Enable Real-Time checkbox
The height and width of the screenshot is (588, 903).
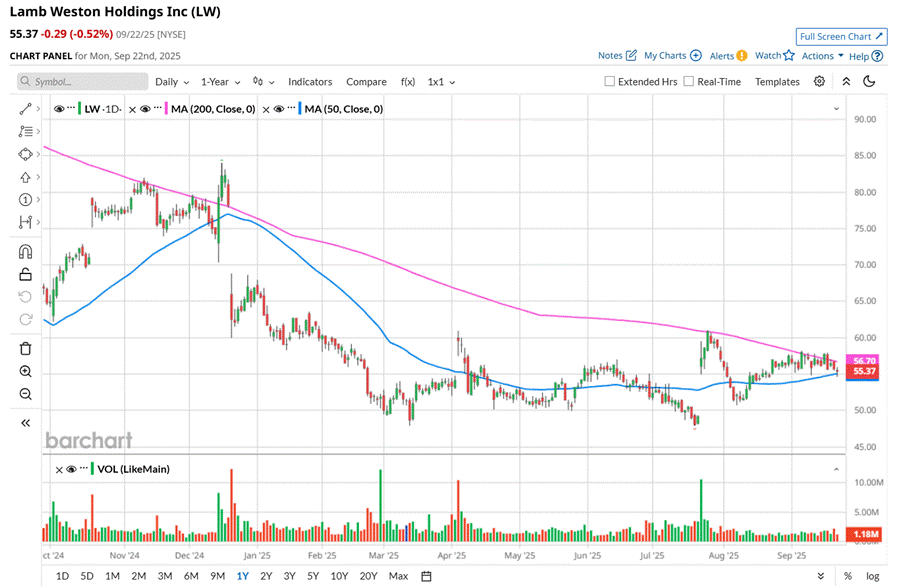[689, 81]
